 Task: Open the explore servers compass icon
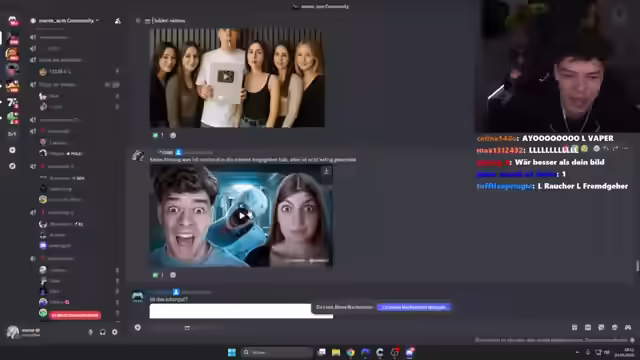click(x=12, y=166)
